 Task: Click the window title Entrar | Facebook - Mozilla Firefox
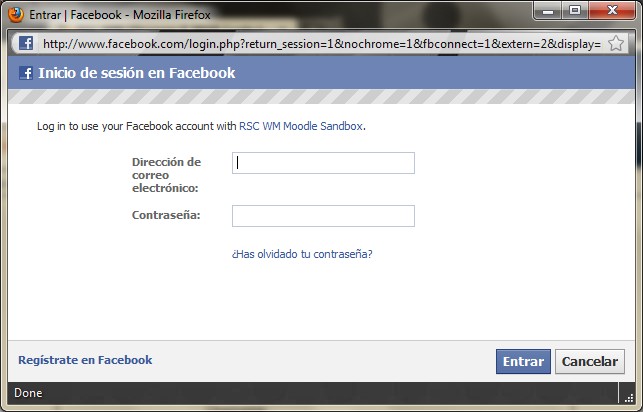pos(120,15)
